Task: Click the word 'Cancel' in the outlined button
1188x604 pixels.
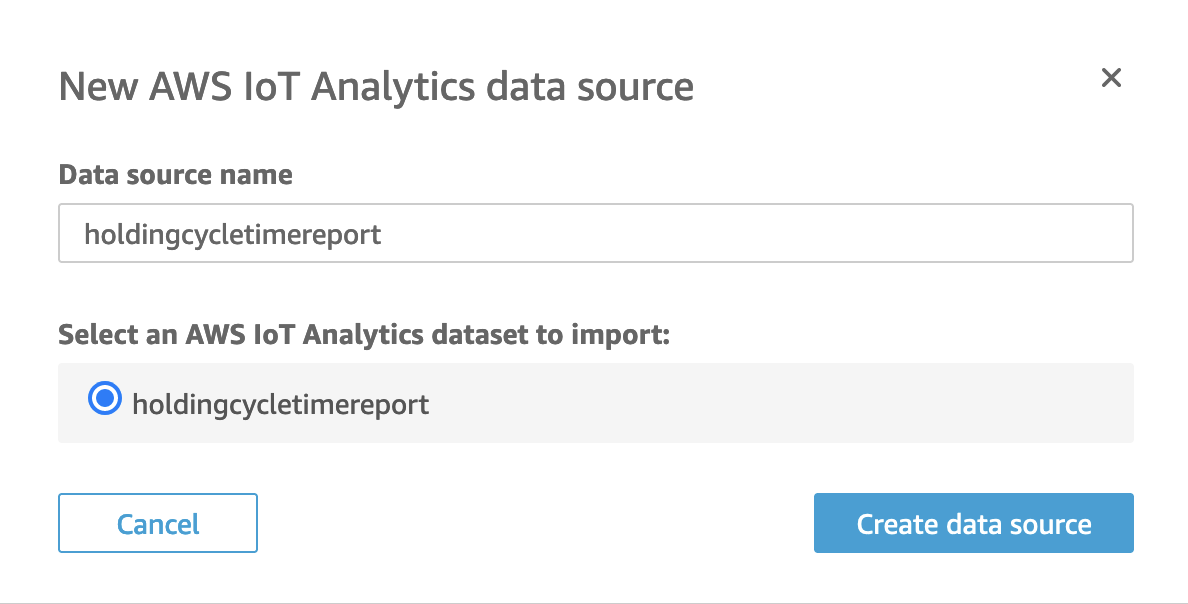Action: [158, 524]
